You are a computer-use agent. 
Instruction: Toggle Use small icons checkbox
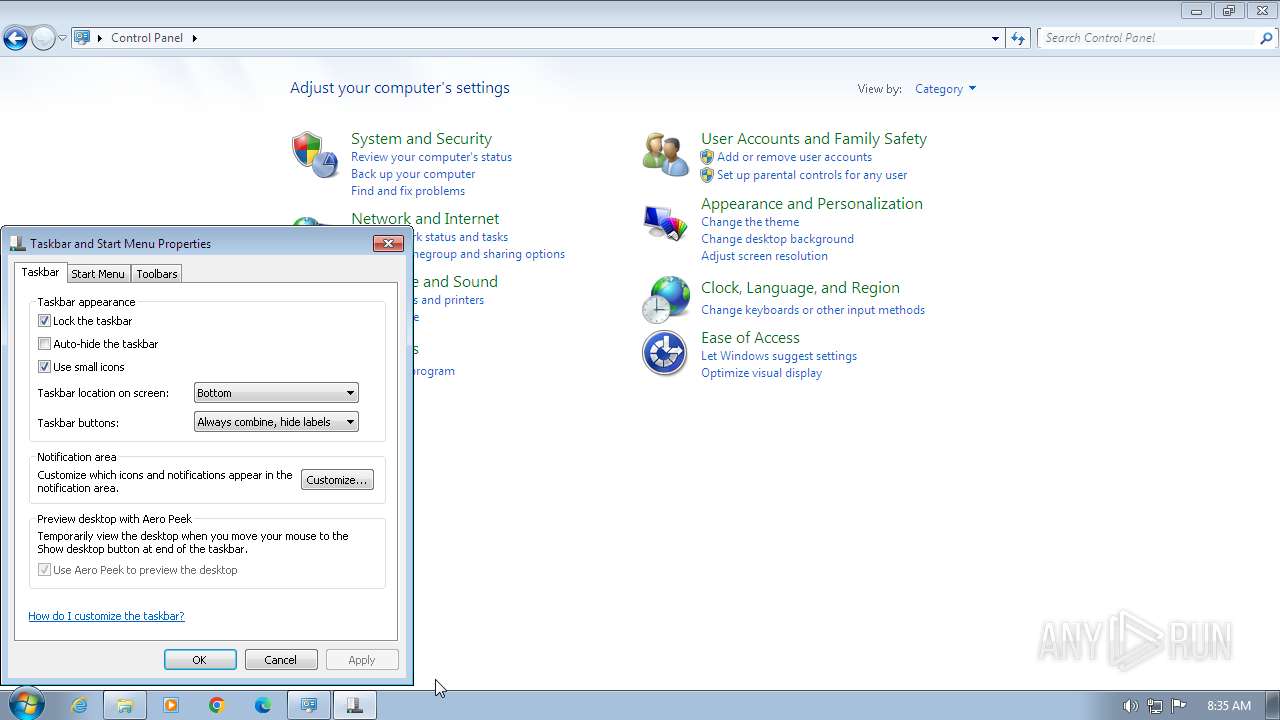click(44, 367)
